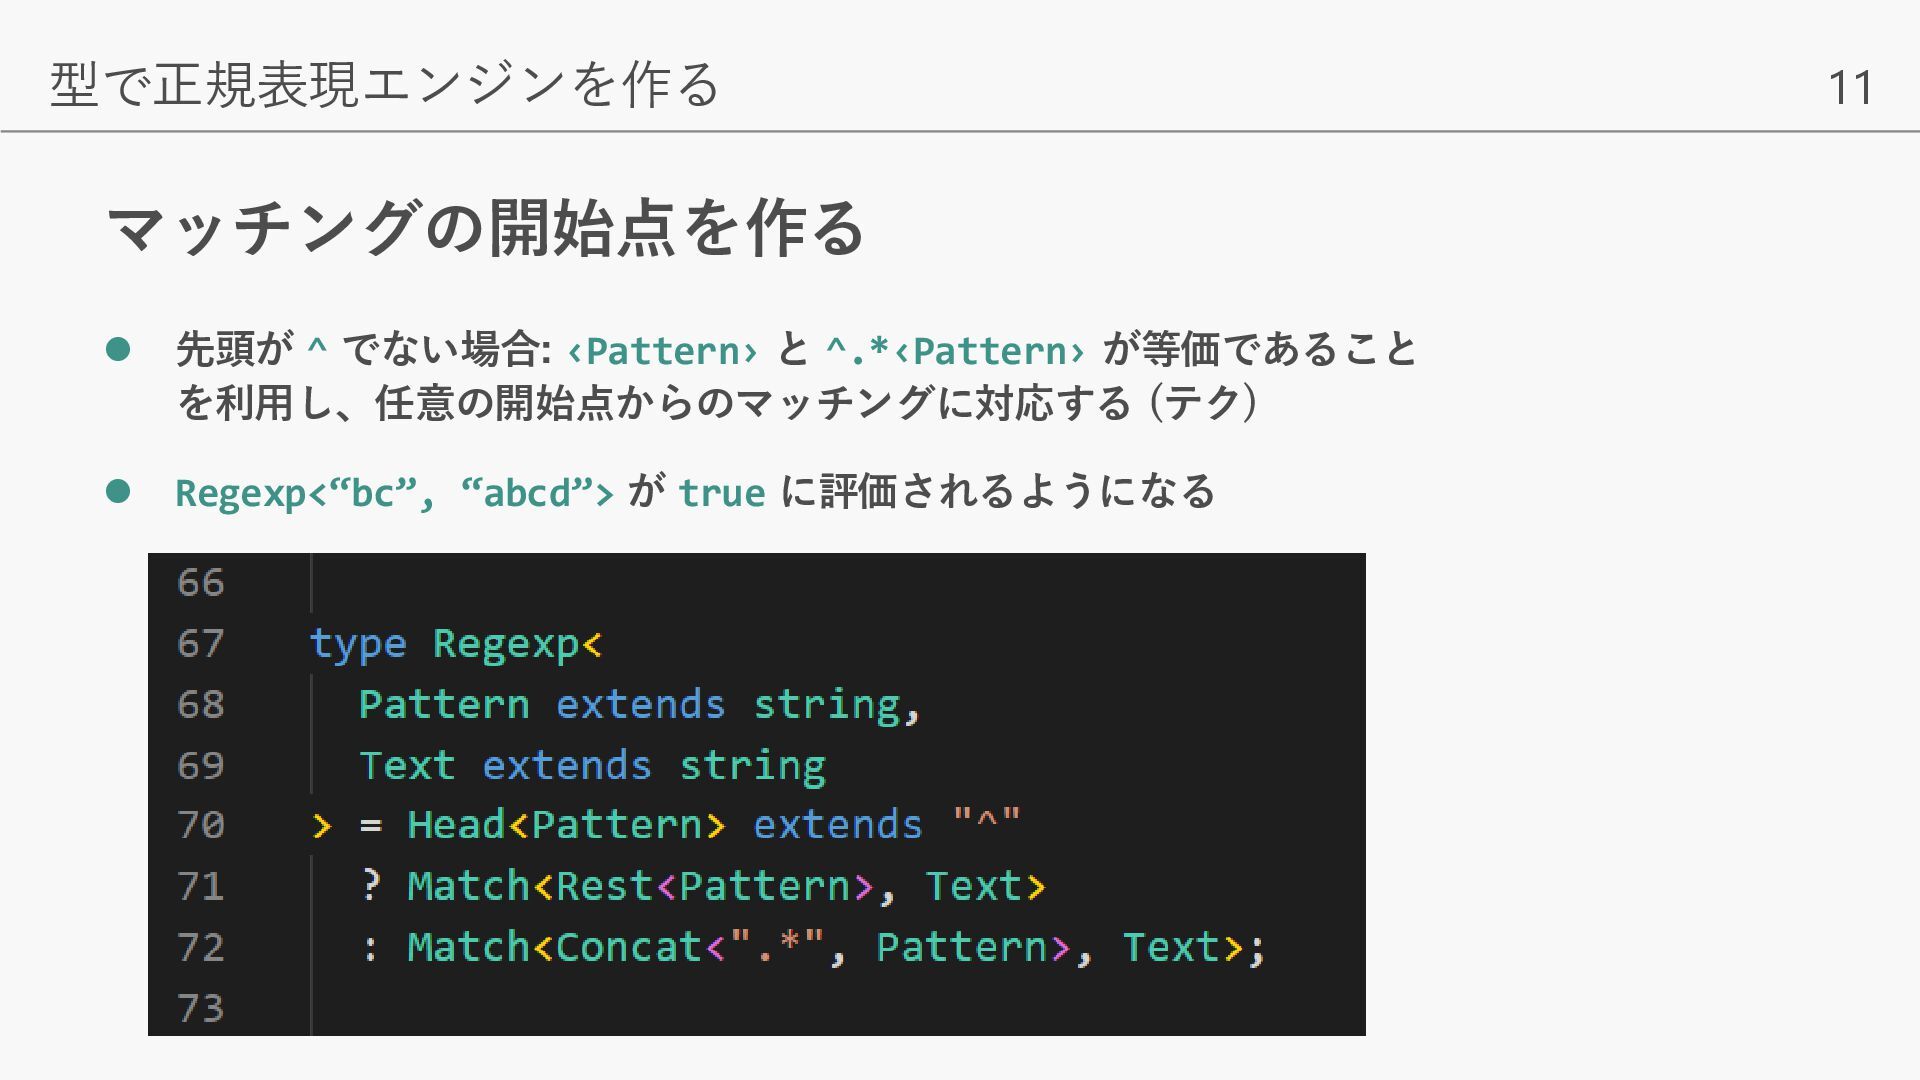The image size is (1920, 1080).
Task: Click the first teal bullet point
Action: tap(118, 349)
